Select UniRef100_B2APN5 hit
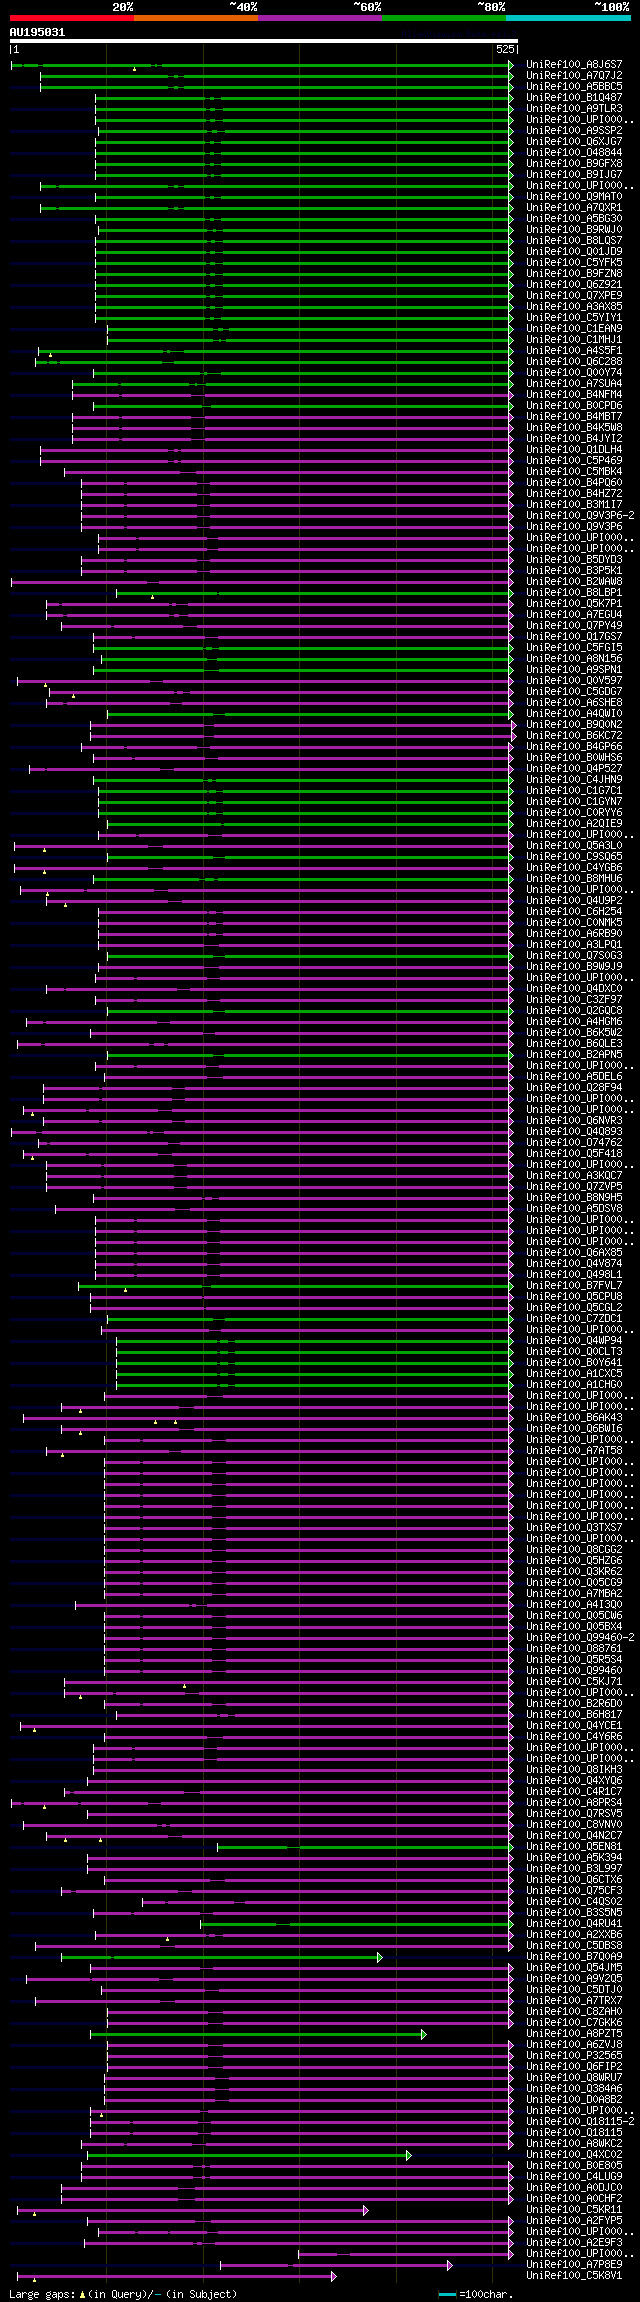The height and width of the screenshot is (2302, 640). point(574,1055)
